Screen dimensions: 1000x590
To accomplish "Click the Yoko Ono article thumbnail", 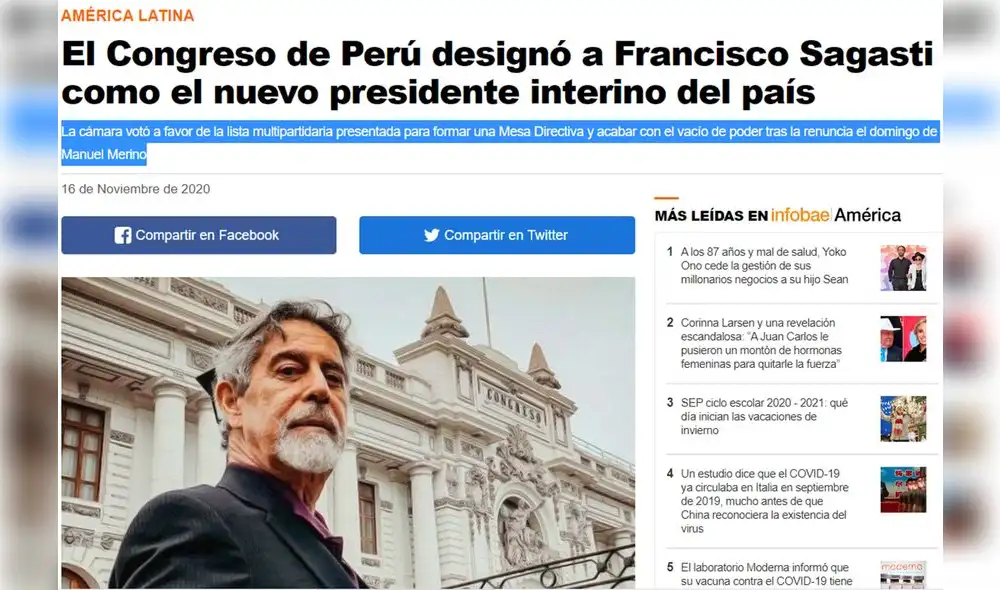I will coord(903,268).
